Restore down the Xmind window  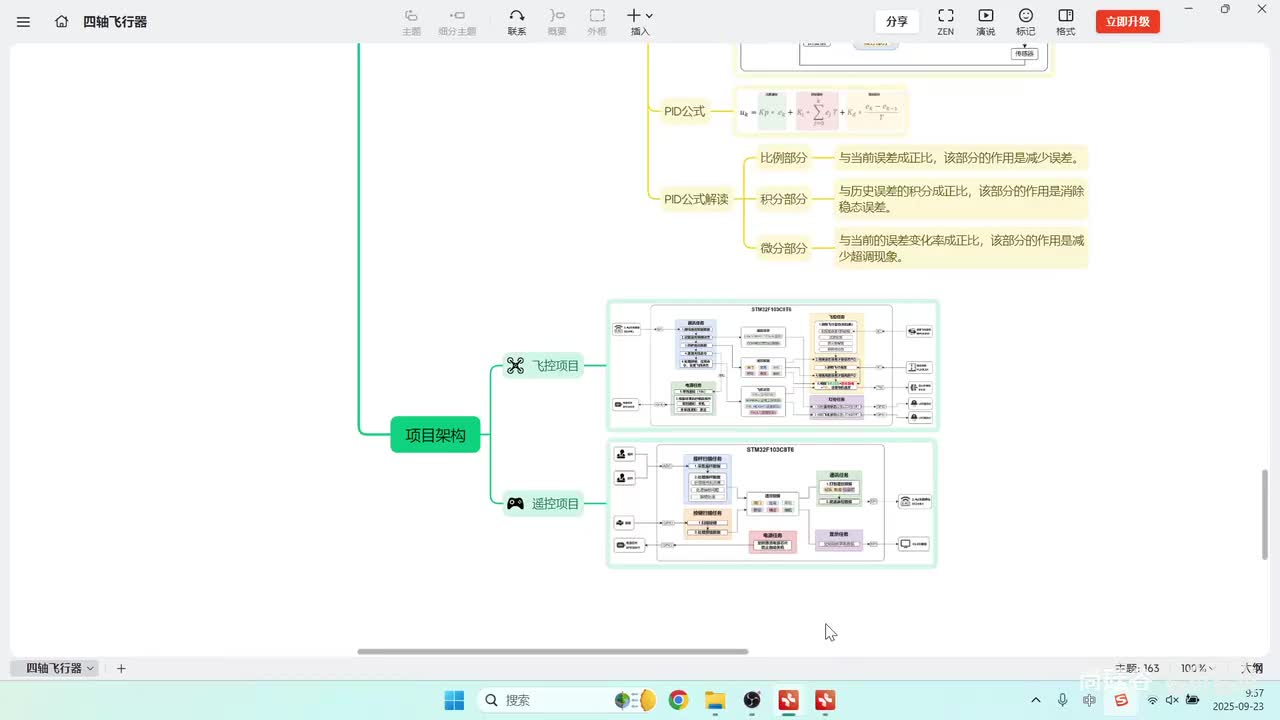pyautogui.click(x=1225, y=9)
